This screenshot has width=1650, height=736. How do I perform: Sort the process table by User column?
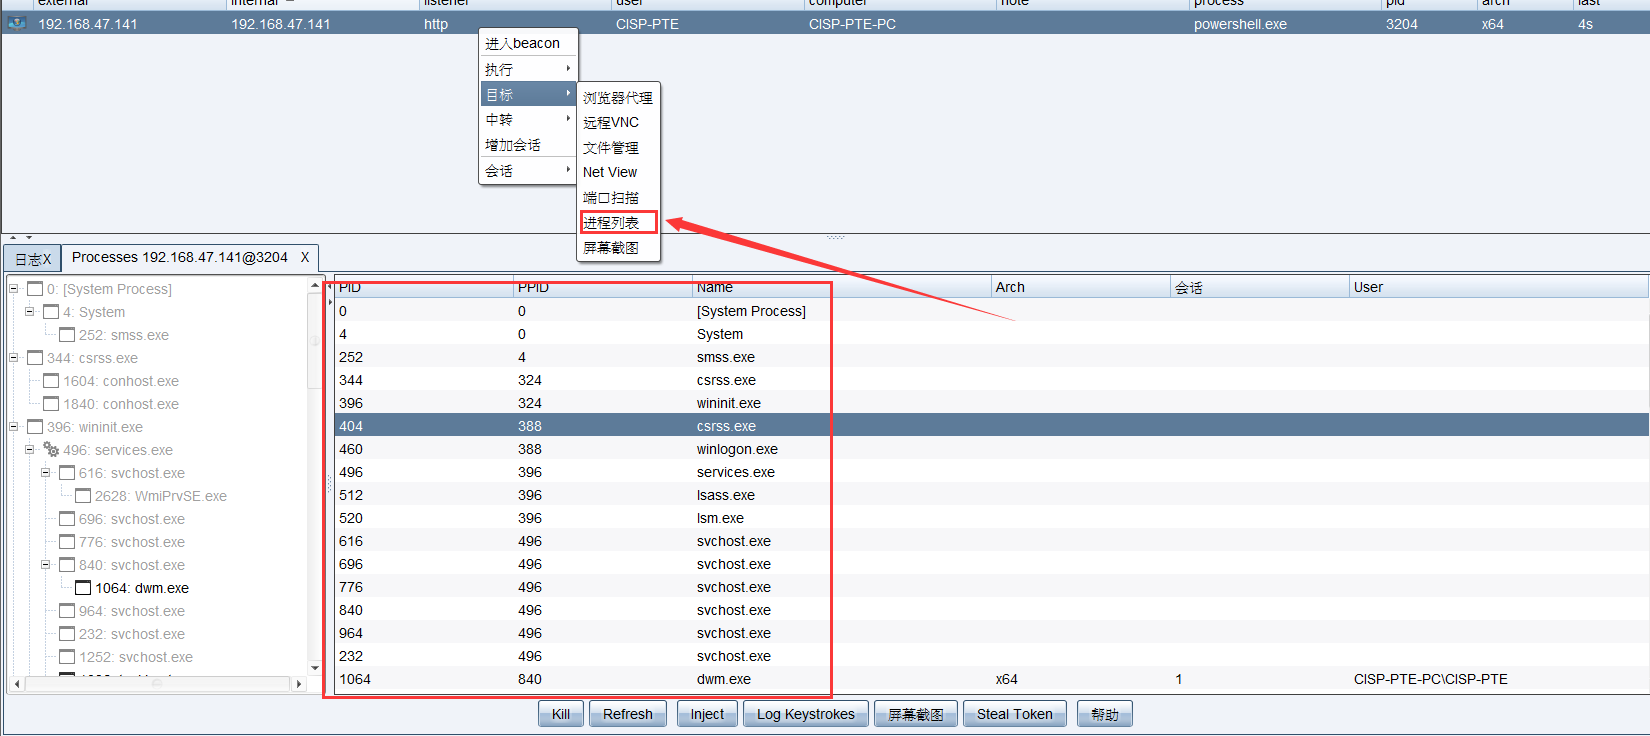pyautogui.click(x=1498, y=287)
